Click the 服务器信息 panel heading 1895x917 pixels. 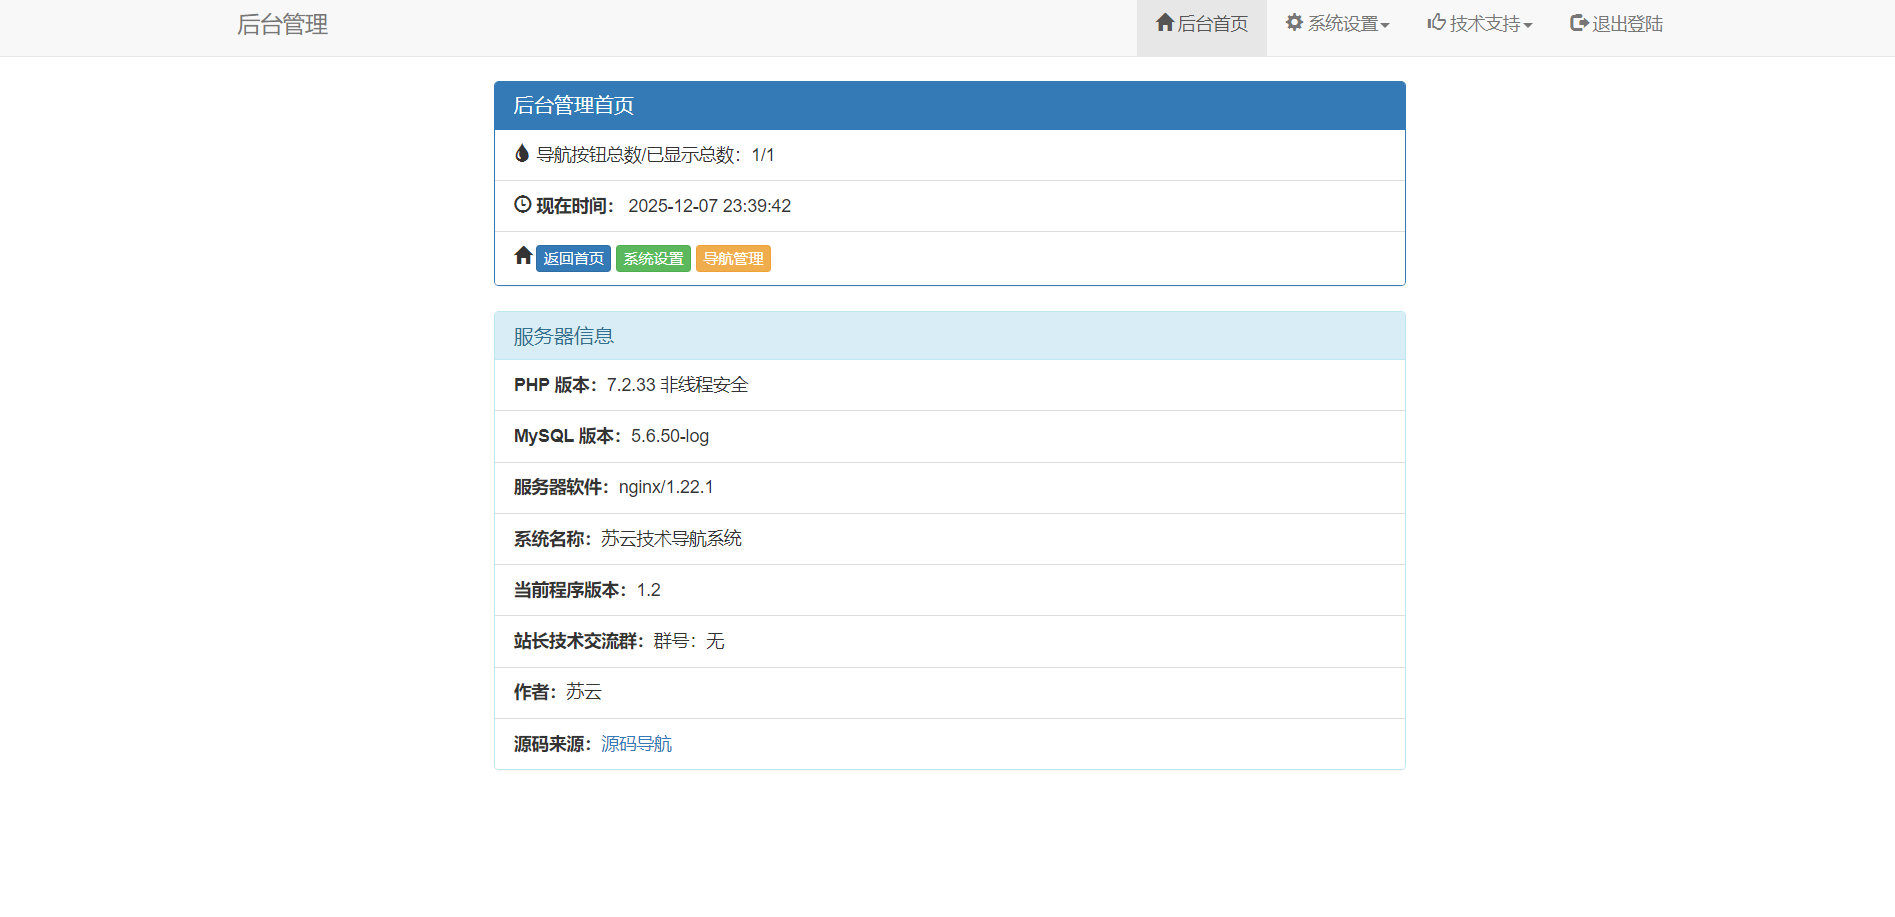pos(949,336)
